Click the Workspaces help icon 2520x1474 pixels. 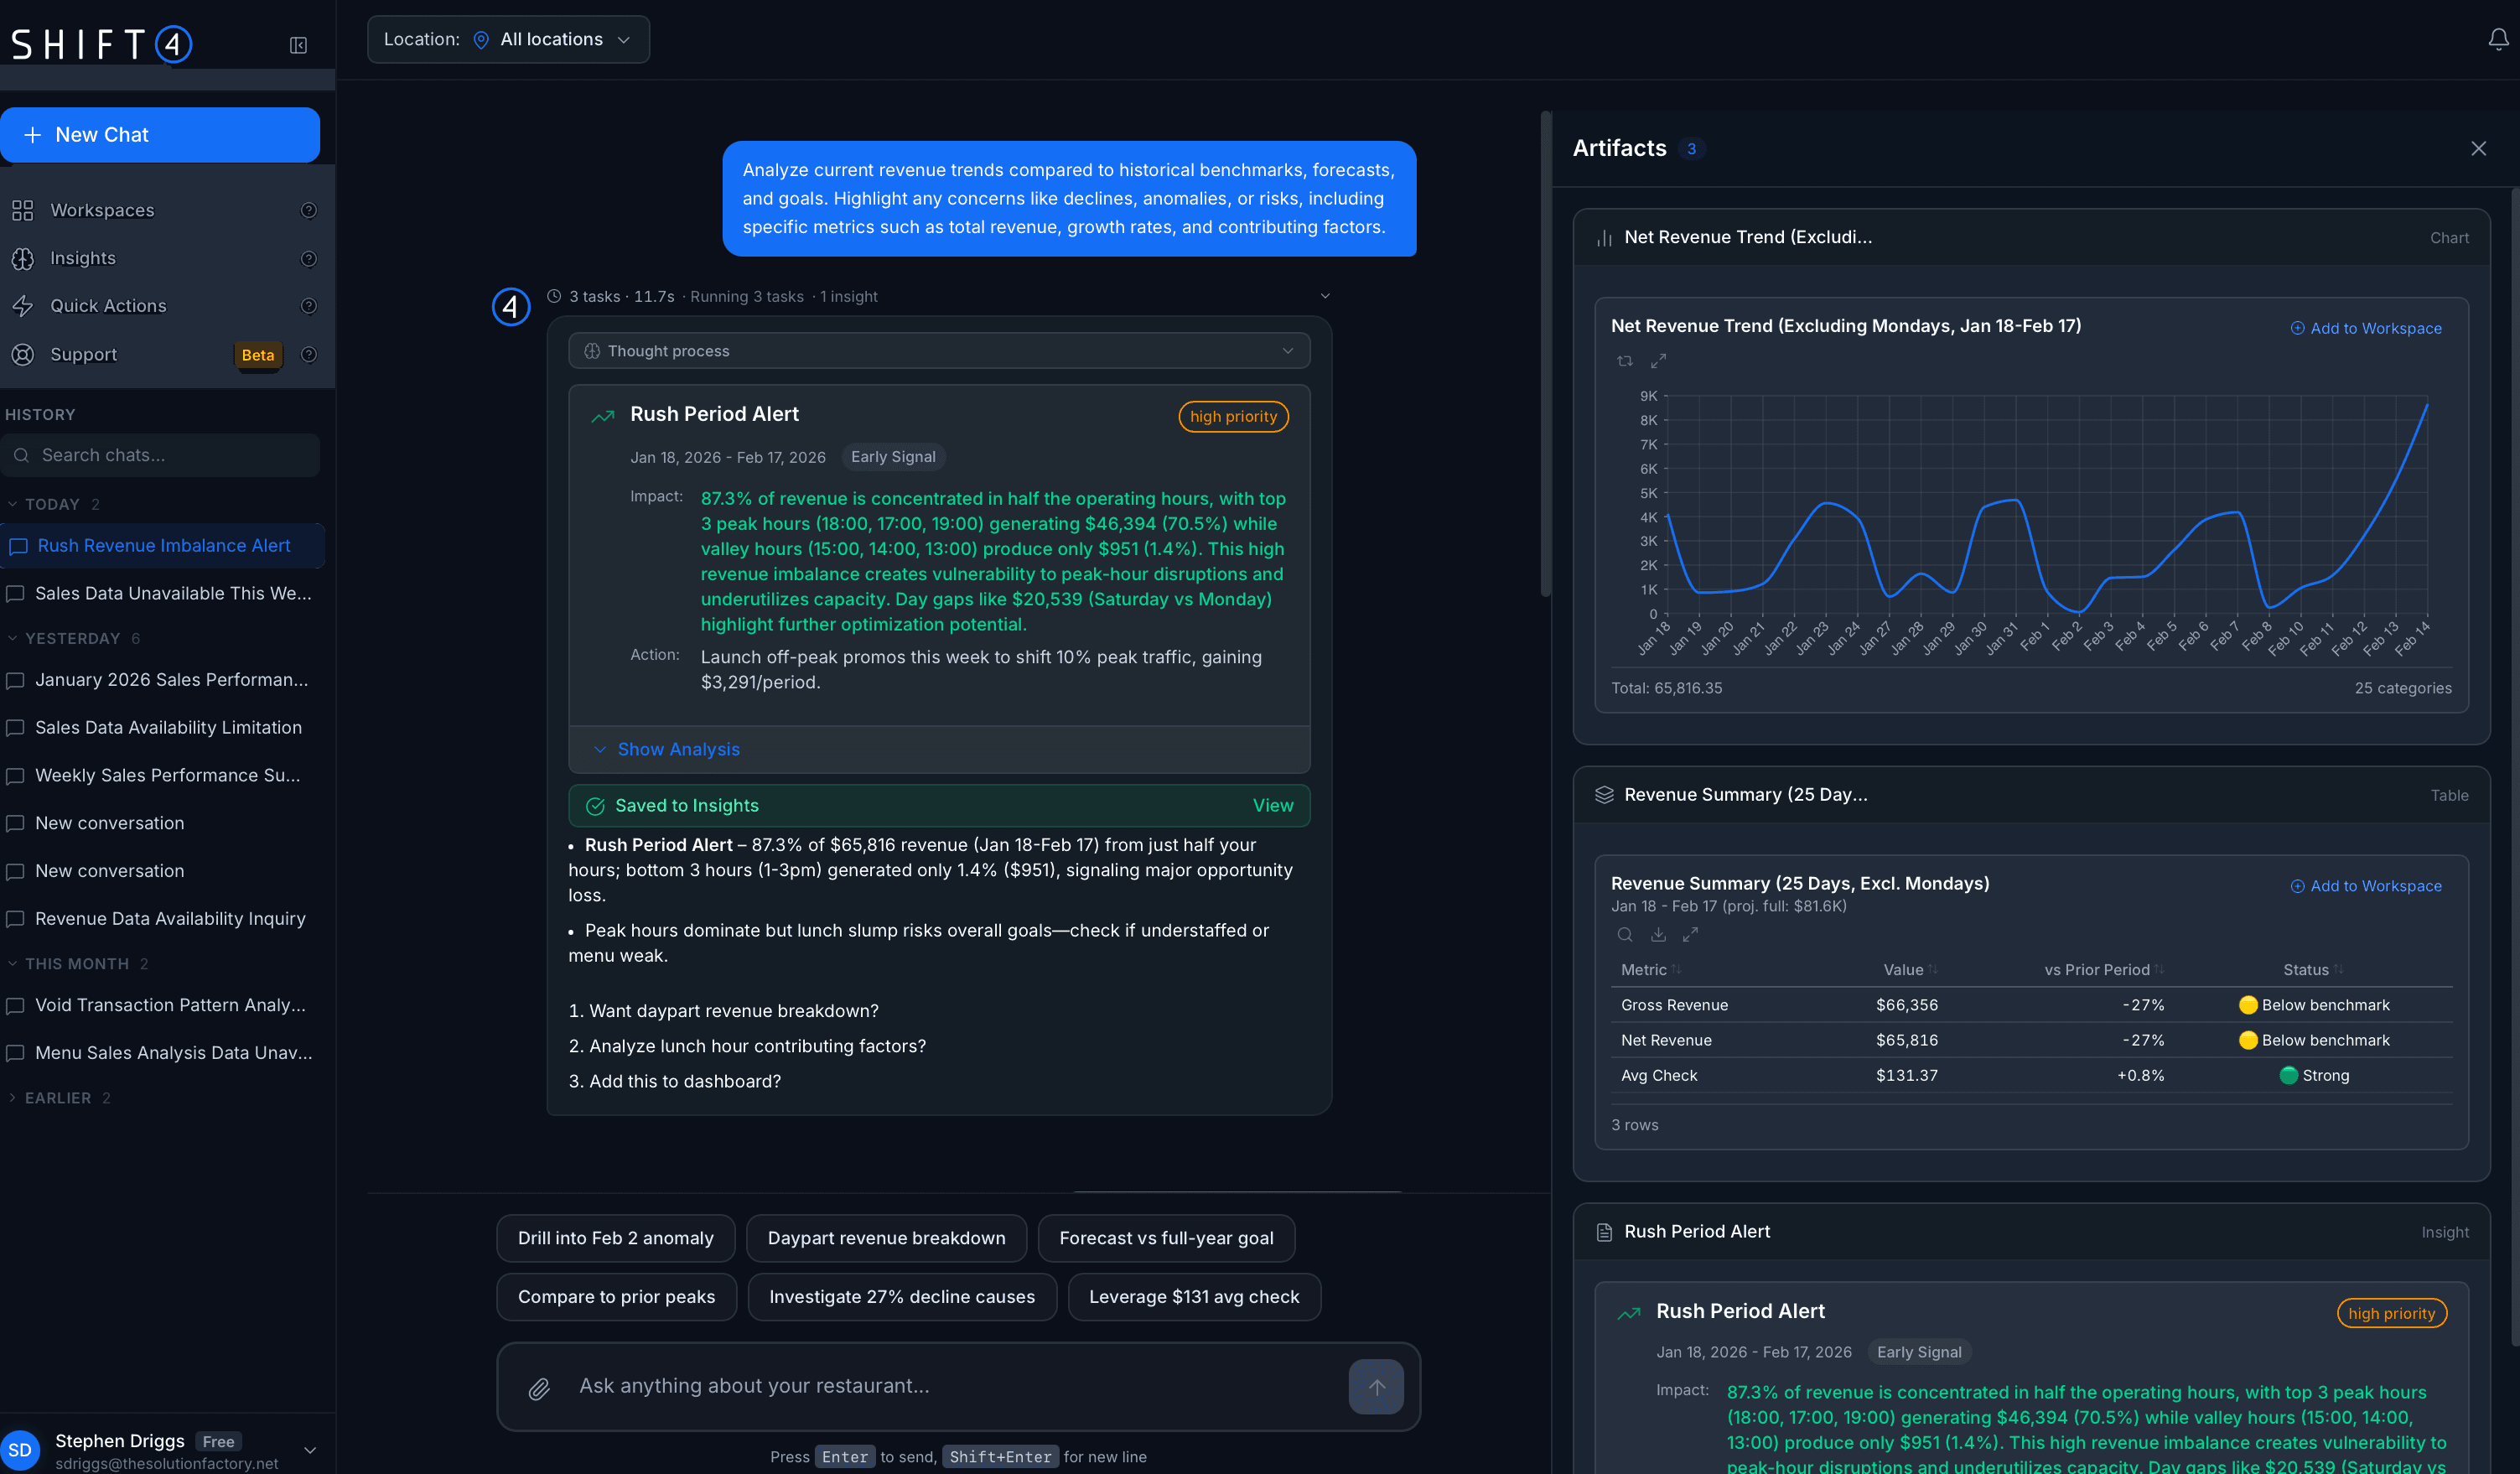click(309, 210)
